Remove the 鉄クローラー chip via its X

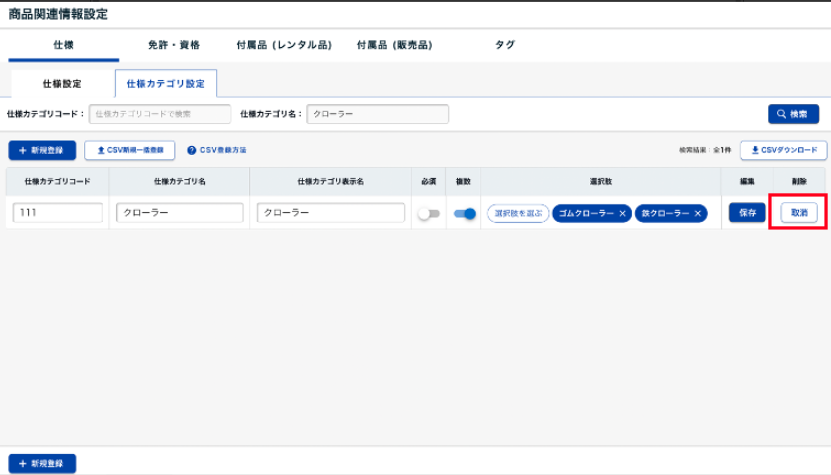point(697,213)
